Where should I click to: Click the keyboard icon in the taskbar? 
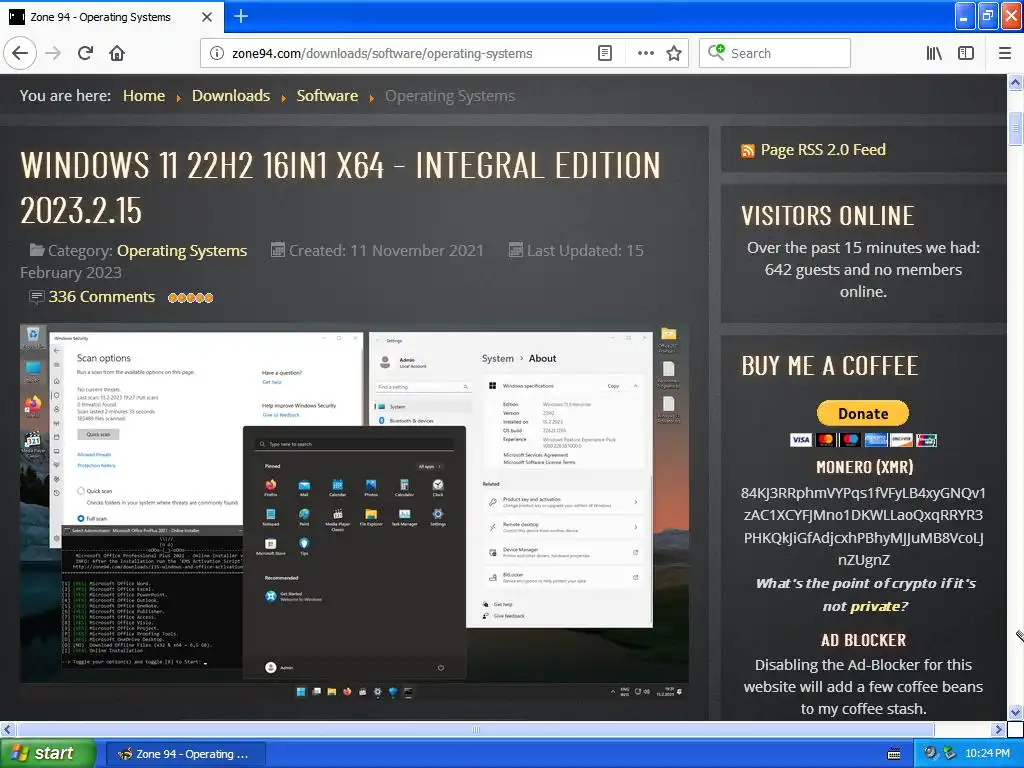(893, 754)
